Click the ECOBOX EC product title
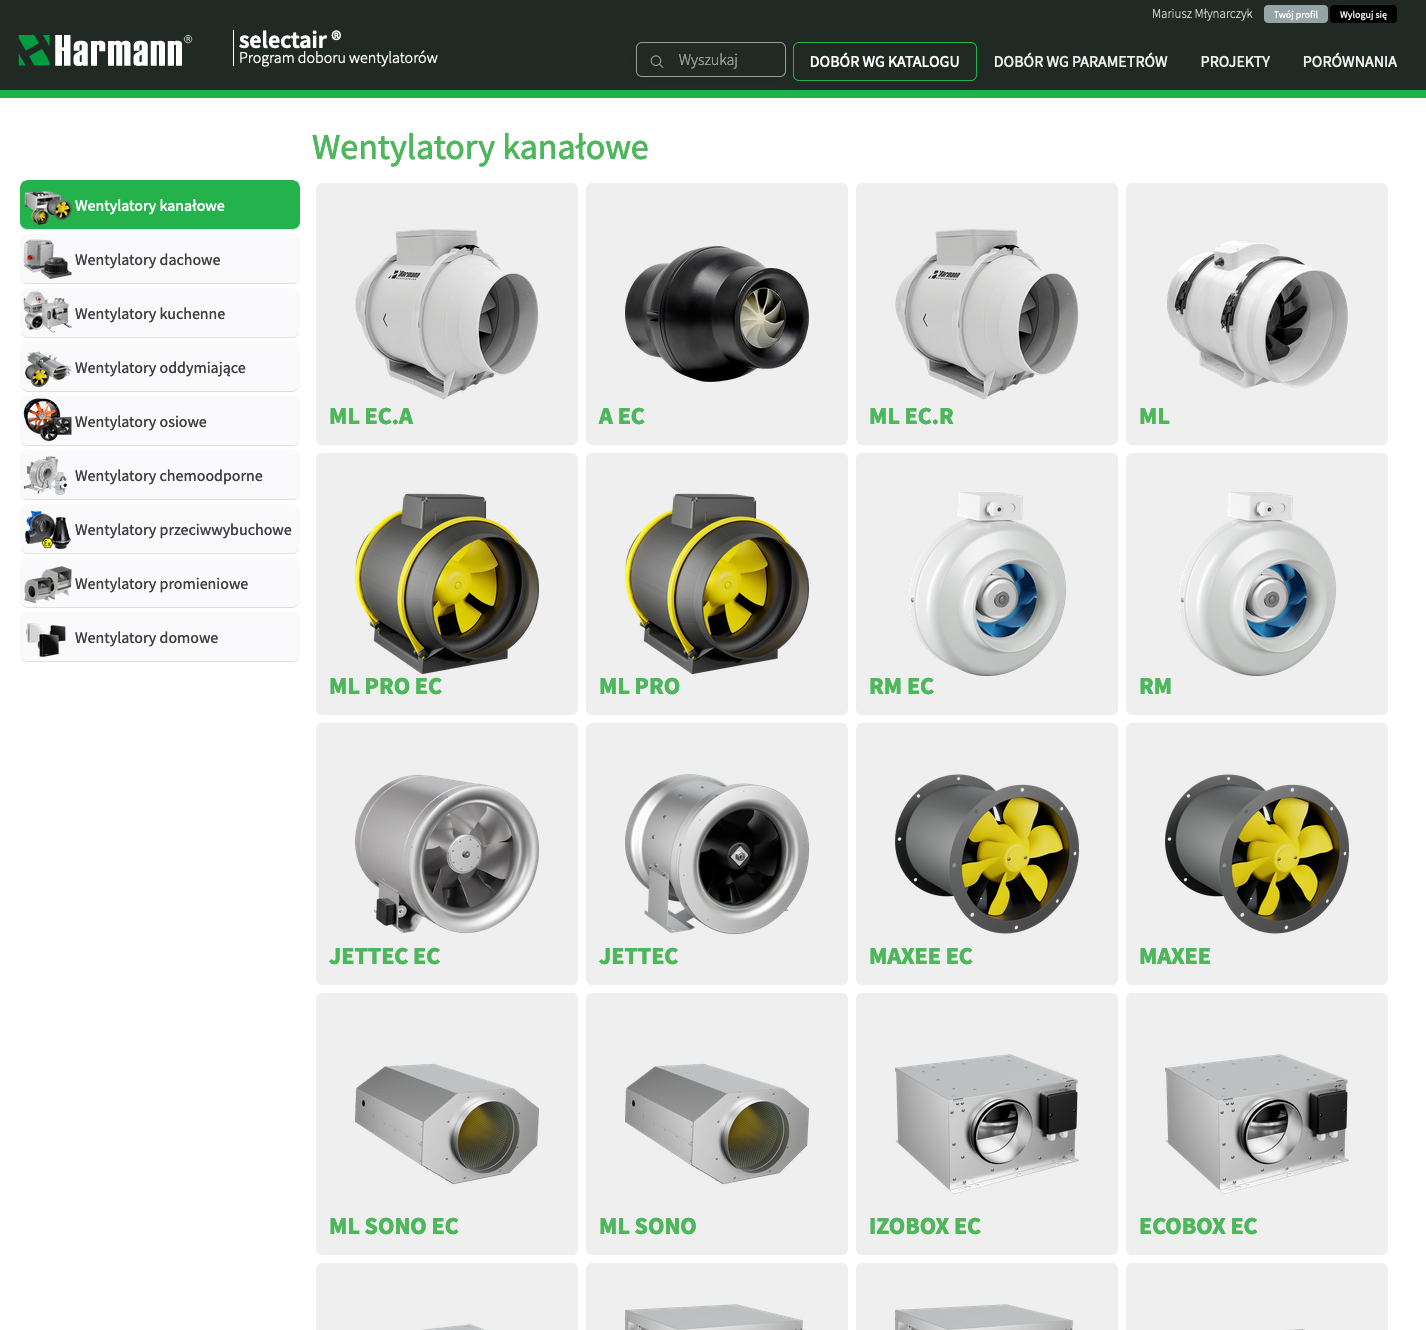The image size is (1426, 1330). point(1198,1226)
